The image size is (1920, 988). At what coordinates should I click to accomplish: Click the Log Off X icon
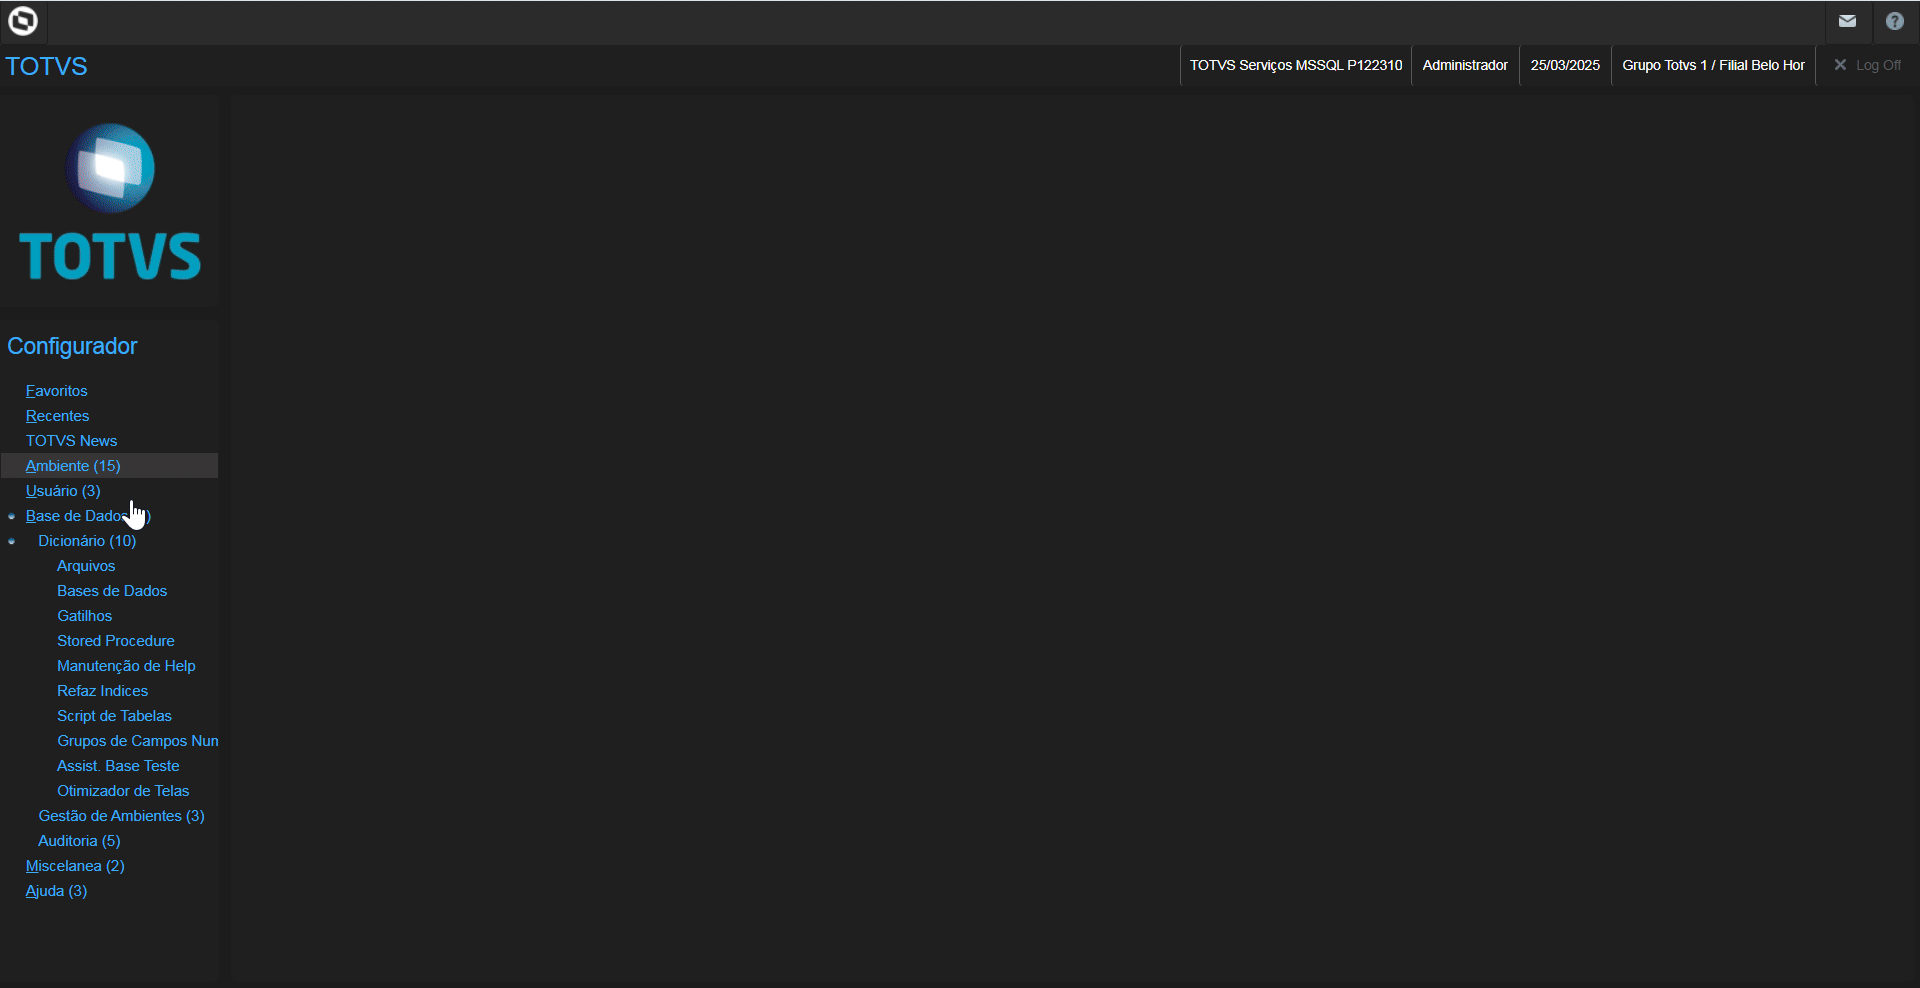click(x=1840, y=65)
